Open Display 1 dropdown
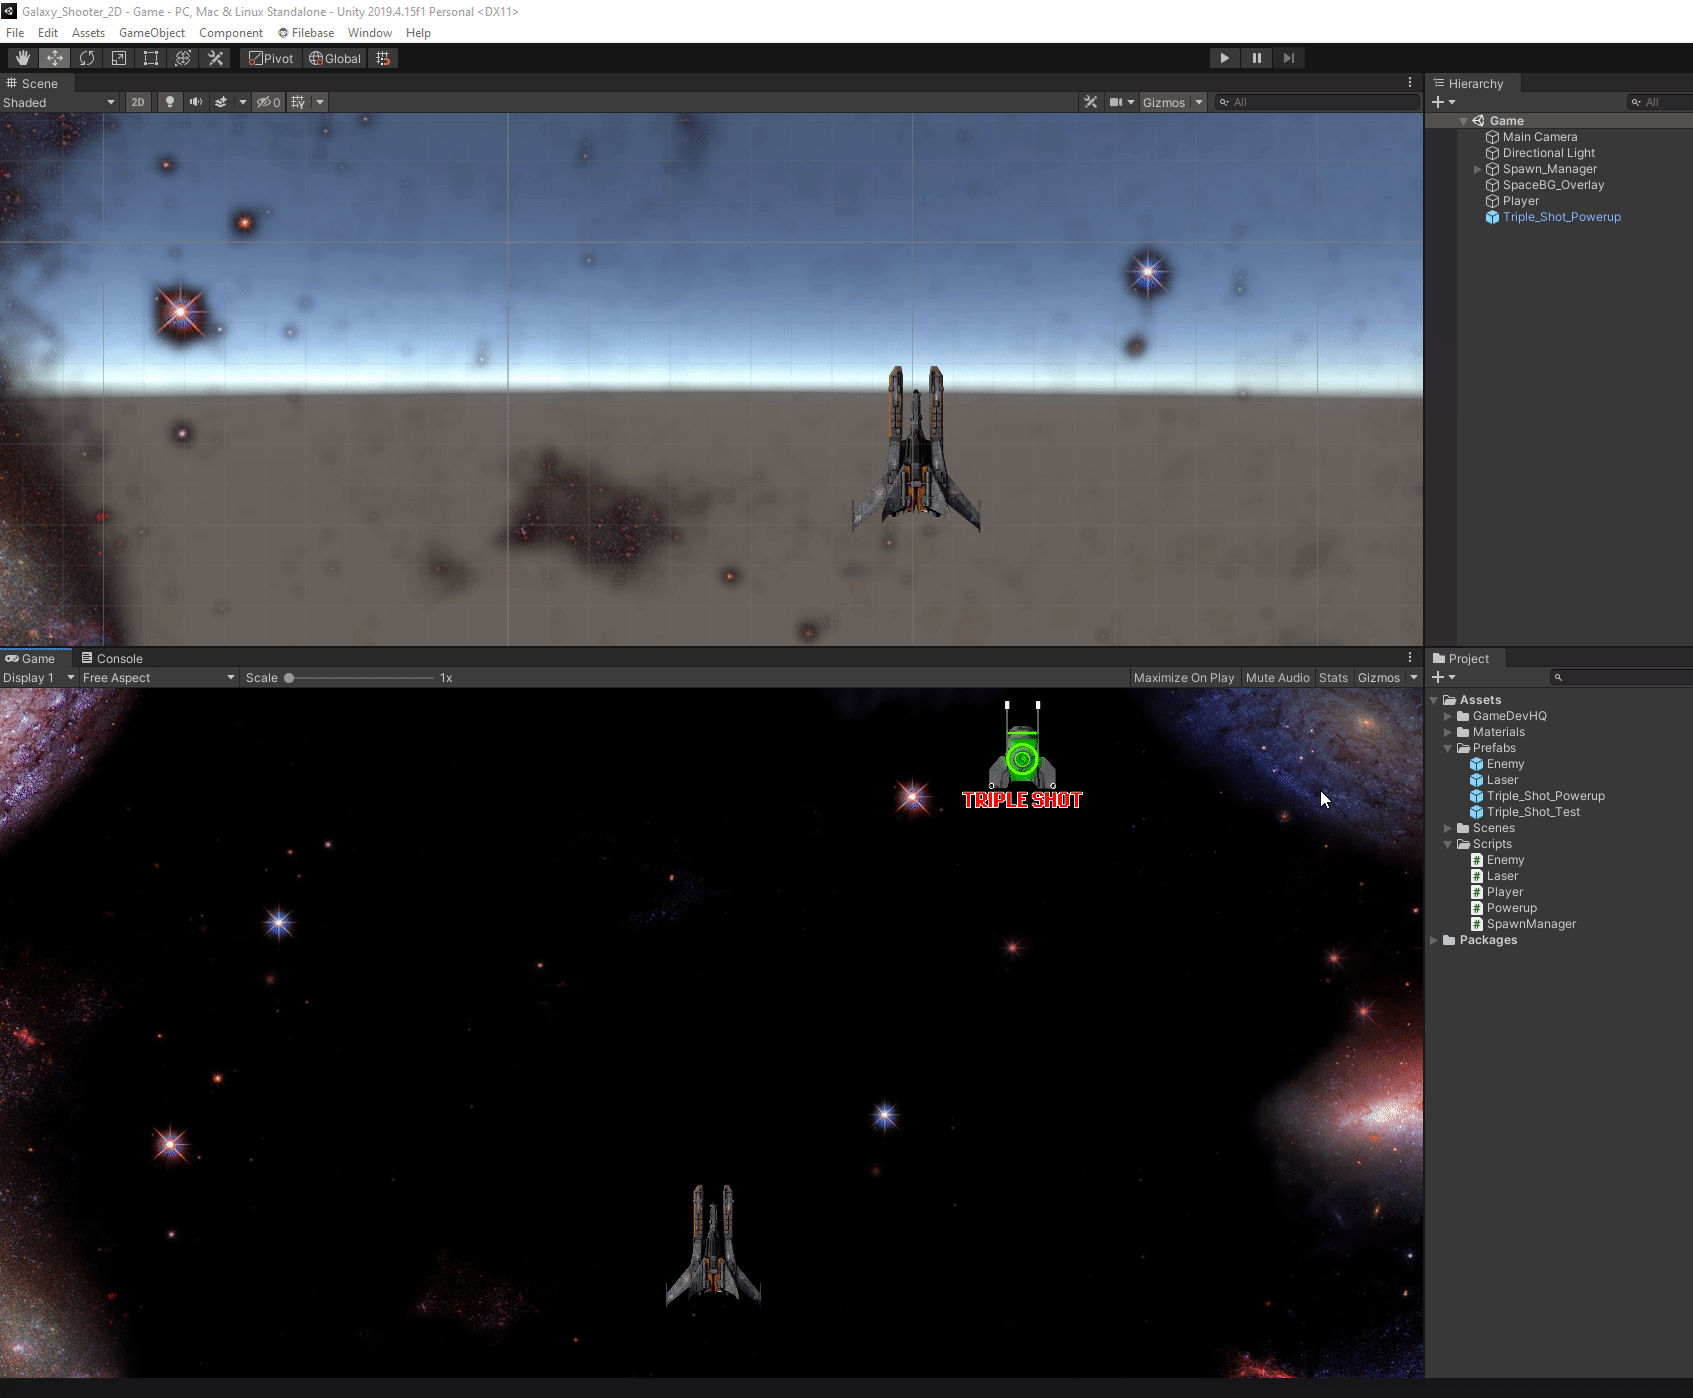This screenshot has width=1693, height=1398. (x=39, y=677)
